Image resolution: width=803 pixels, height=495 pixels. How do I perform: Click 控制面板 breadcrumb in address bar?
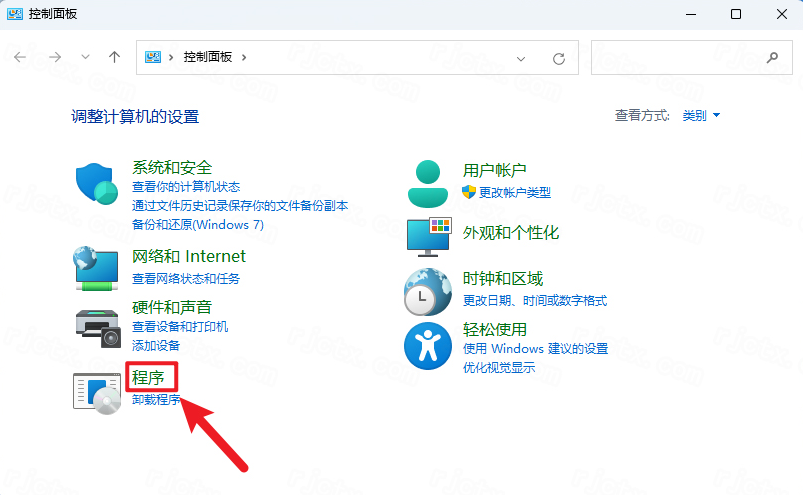pos(207,58)
